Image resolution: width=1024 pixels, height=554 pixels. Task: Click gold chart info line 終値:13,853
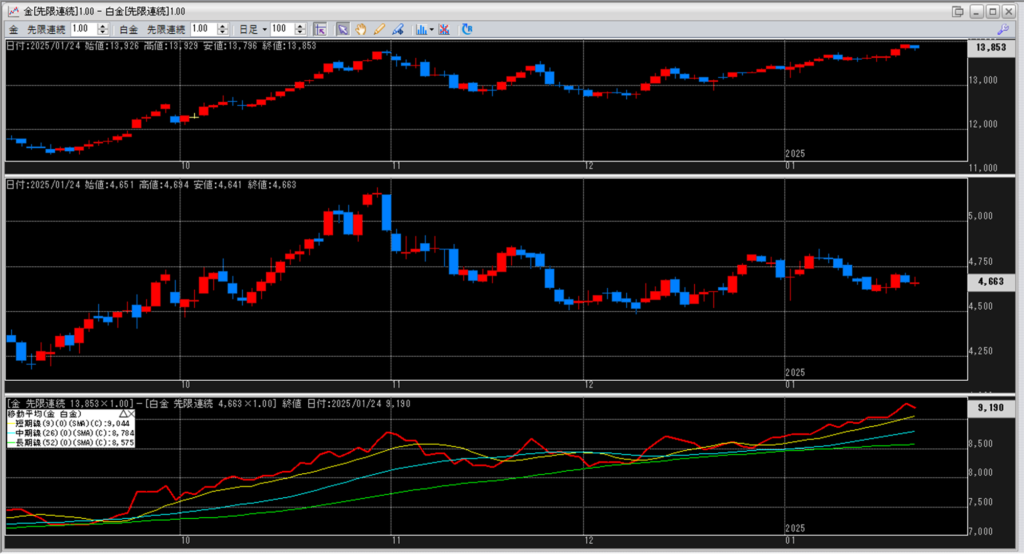click(x=288, y=46)
